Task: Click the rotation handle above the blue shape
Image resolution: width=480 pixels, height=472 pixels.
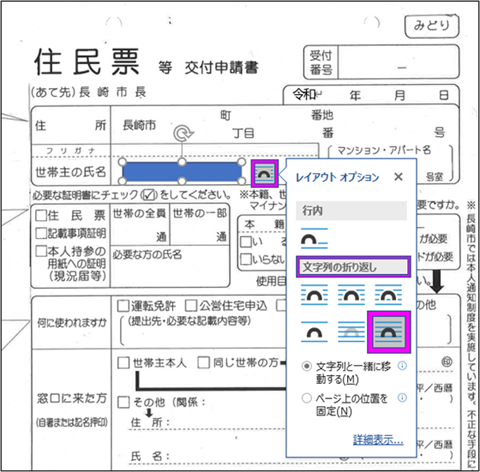Action: [182, 133]
